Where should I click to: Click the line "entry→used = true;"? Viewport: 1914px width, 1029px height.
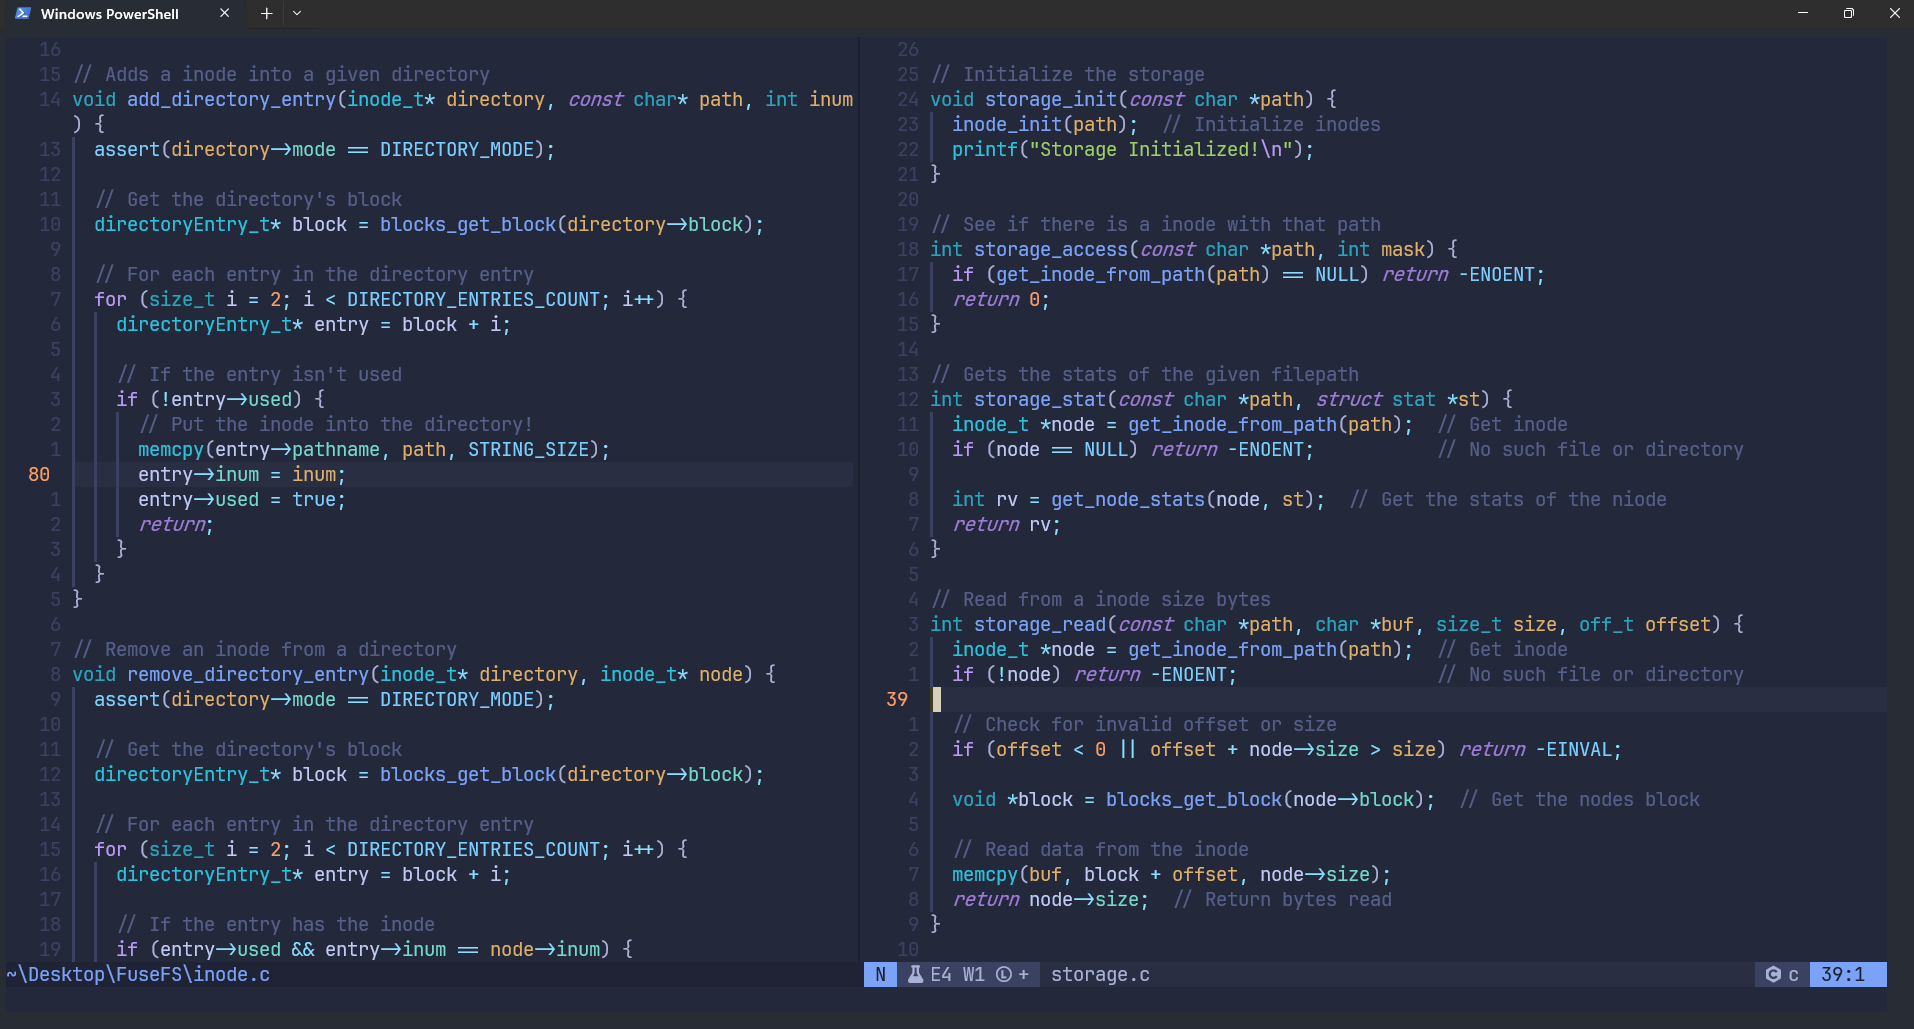(x=242, y=499)
